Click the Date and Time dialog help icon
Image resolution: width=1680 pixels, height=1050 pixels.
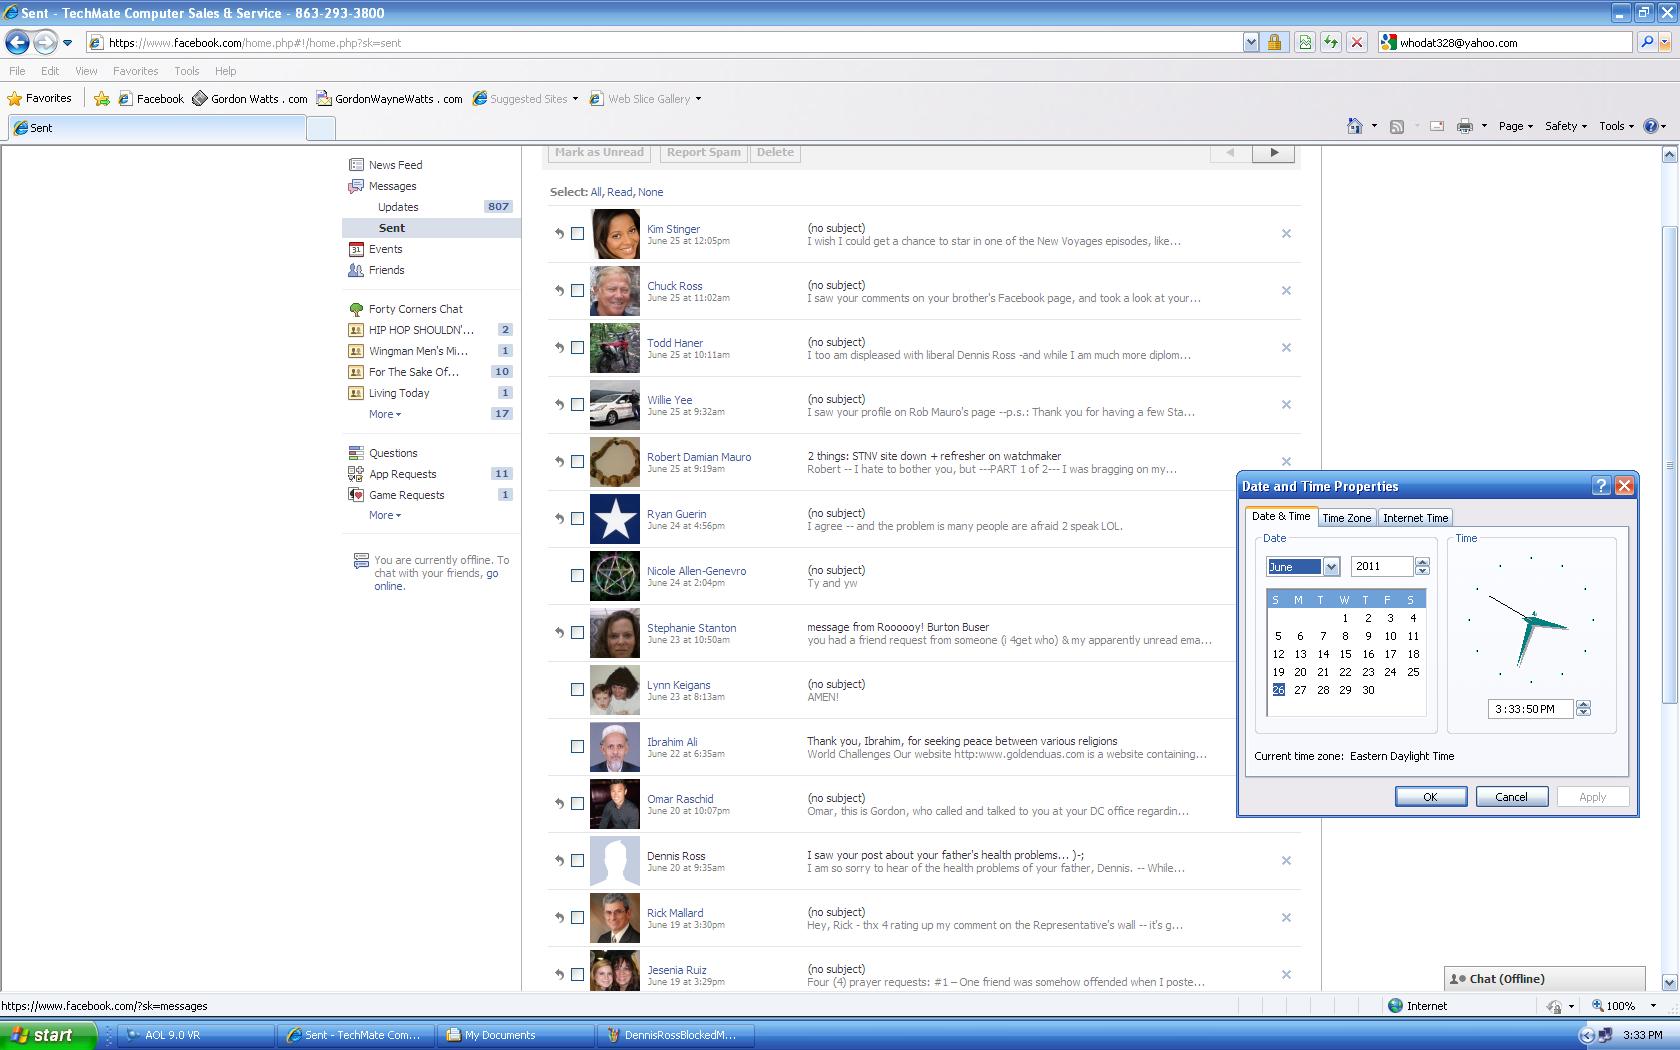click(x=1601, y=486)
